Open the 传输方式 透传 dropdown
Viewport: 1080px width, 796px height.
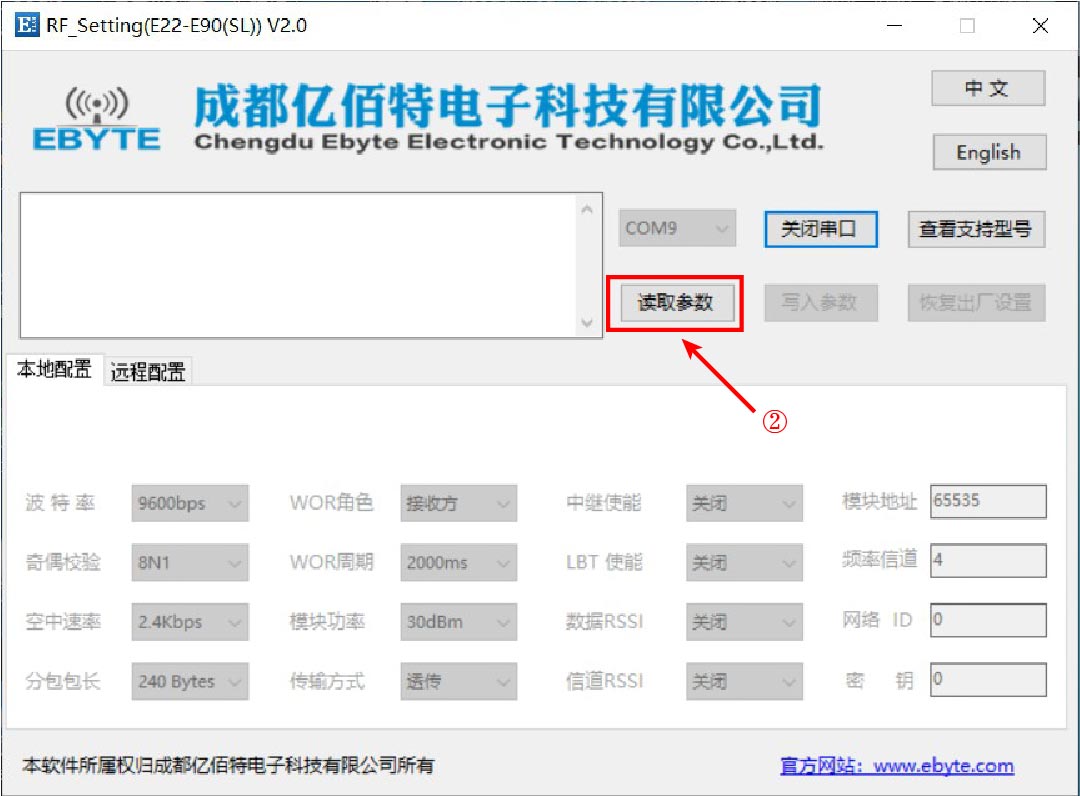(x=459, y=681)
